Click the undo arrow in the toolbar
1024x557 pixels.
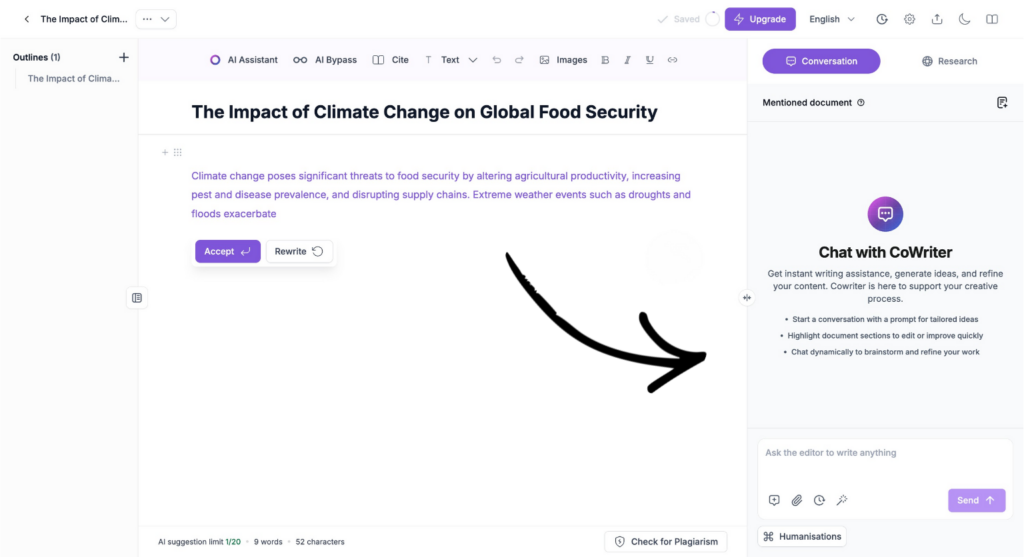coord(497,60)
